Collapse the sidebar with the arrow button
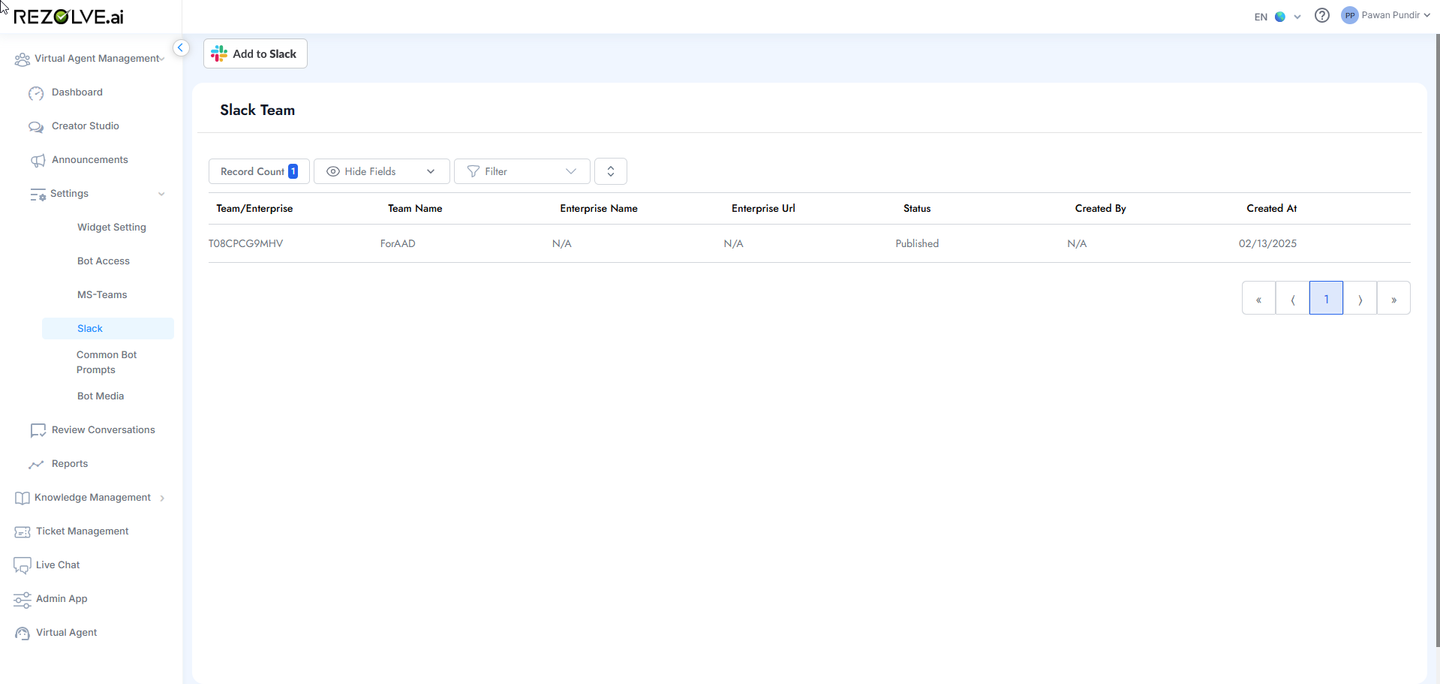Screen dimensions: 1440x684 (181, 48)
